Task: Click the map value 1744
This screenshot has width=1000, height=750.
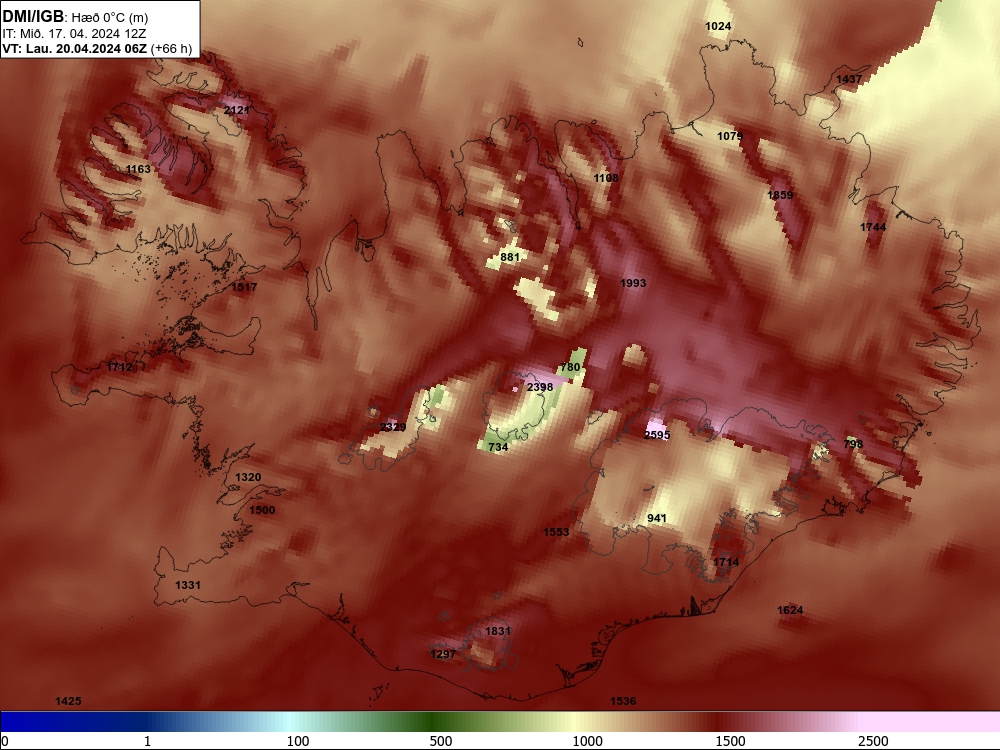Action: tap(873, 227)
